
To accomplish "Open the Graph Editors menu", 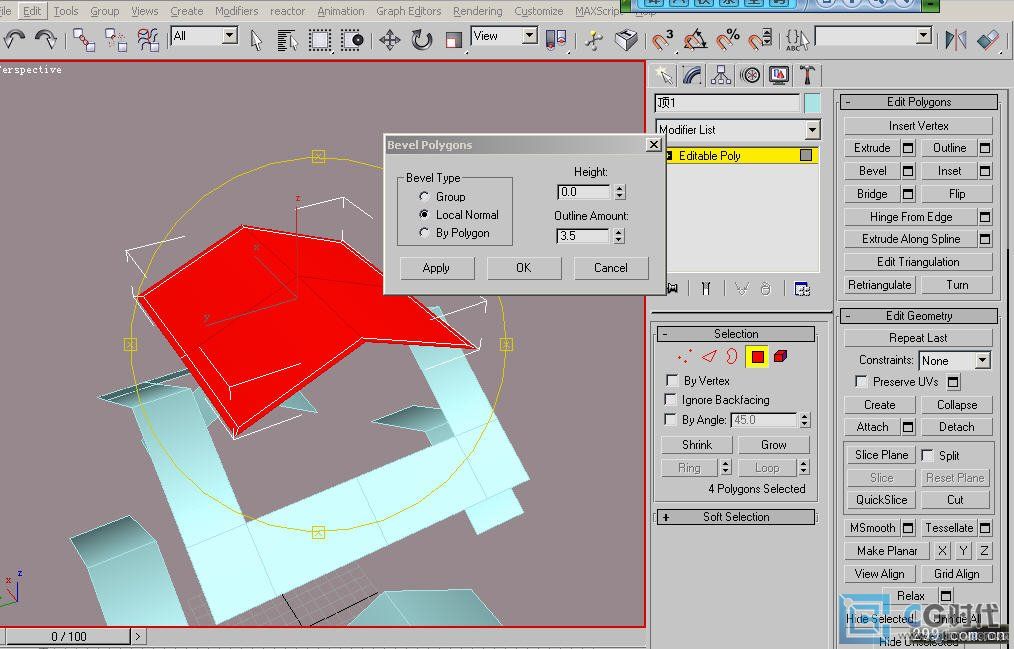I will [x=409, y=11].
